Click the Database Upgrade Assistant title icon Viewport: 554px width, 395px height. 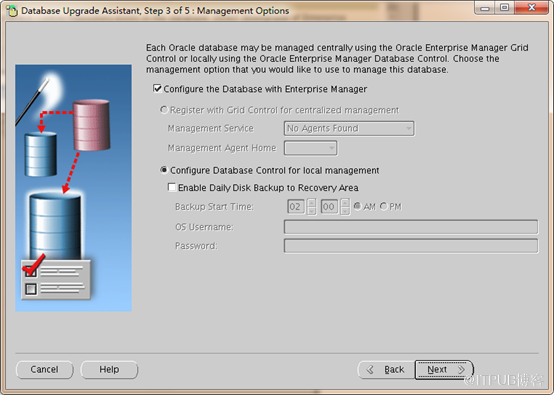12,11
